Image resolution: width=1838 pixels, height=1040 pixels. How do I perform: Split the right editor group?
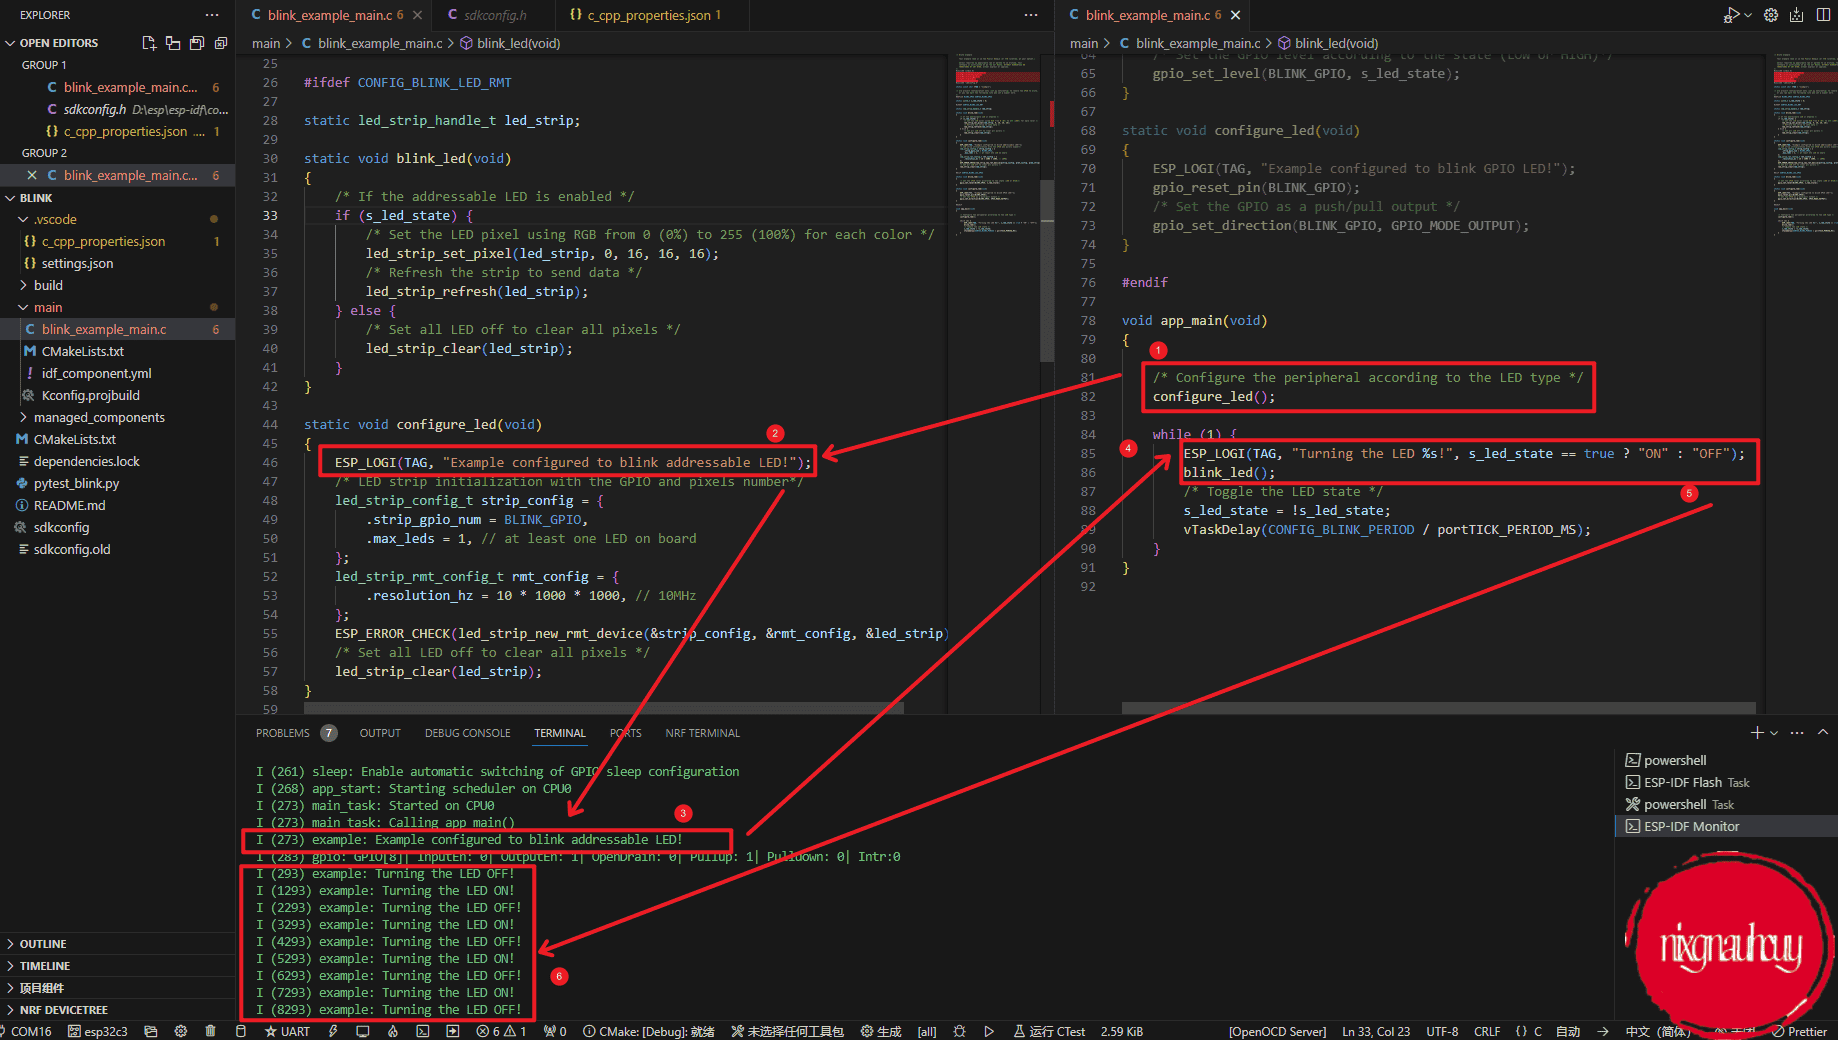[1823, 15]
